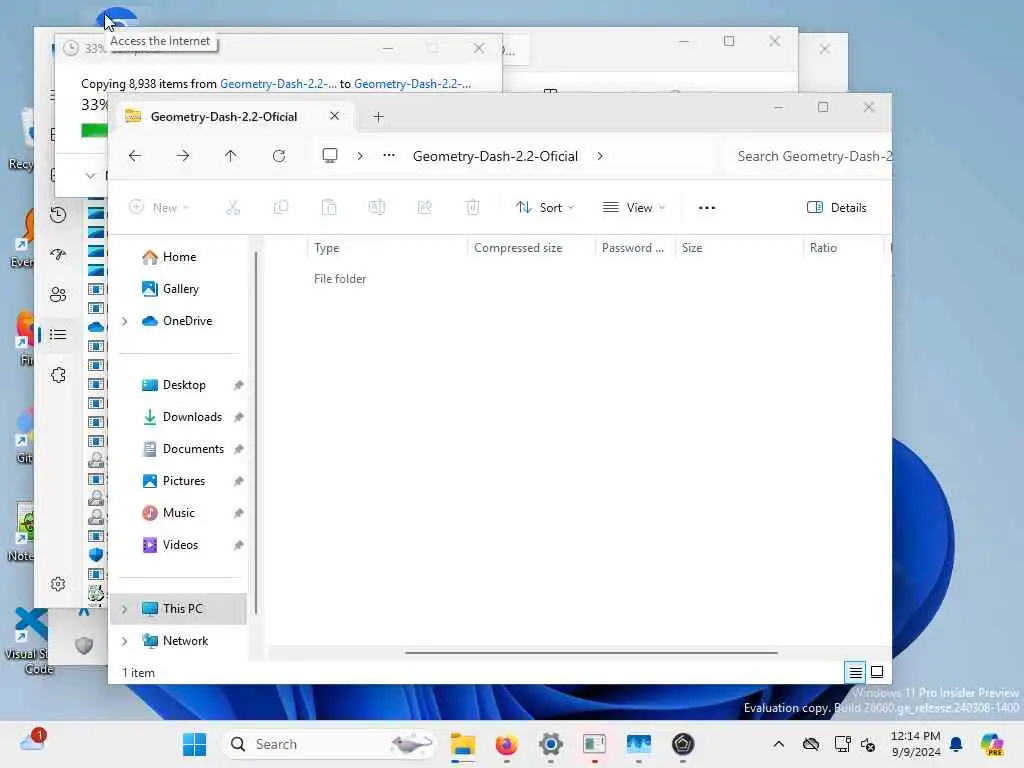Select the Geometry-Dash-2.2-Oficial tab
Image resolution: width=1024 pixels, height=768 pixels.
pyautogui.click(x=224, y=117)
